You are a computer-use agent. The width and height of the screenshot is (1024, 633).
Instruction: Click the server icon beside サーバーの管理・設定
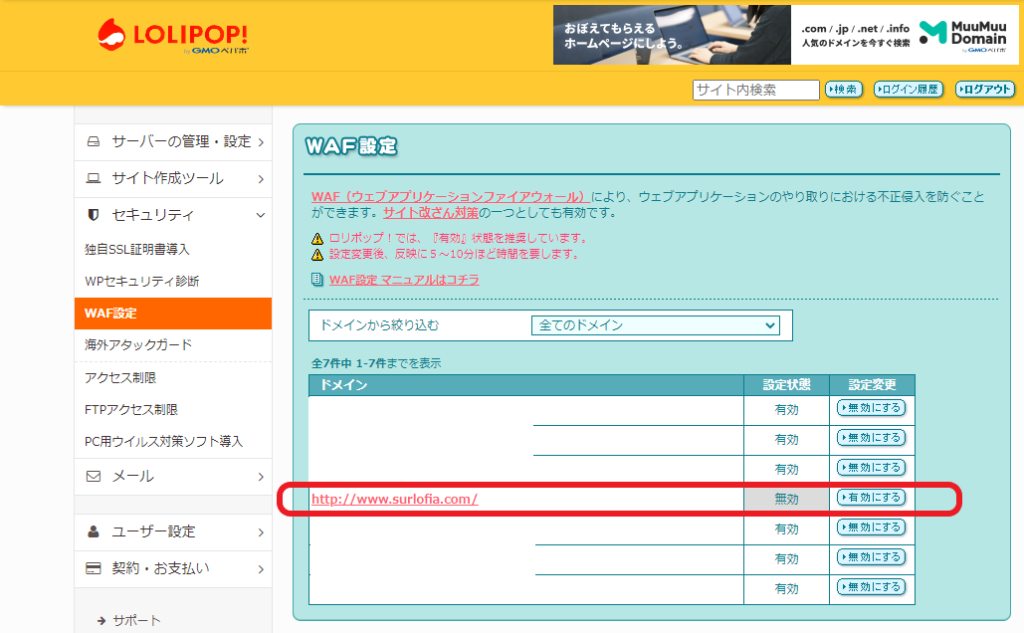pos(94,142)
